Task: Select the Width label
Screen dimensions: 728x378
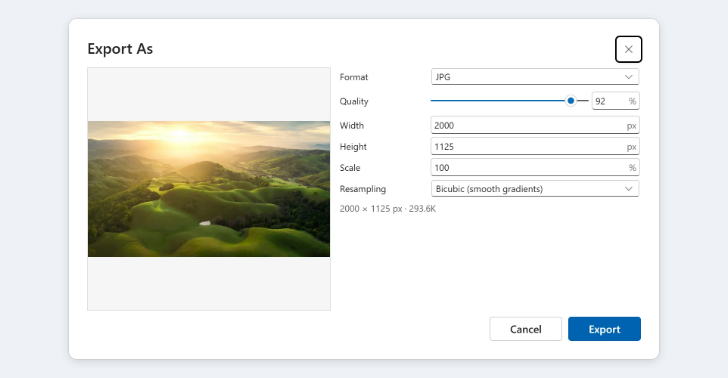Action: pyautogui.click(x=351, y=125)
